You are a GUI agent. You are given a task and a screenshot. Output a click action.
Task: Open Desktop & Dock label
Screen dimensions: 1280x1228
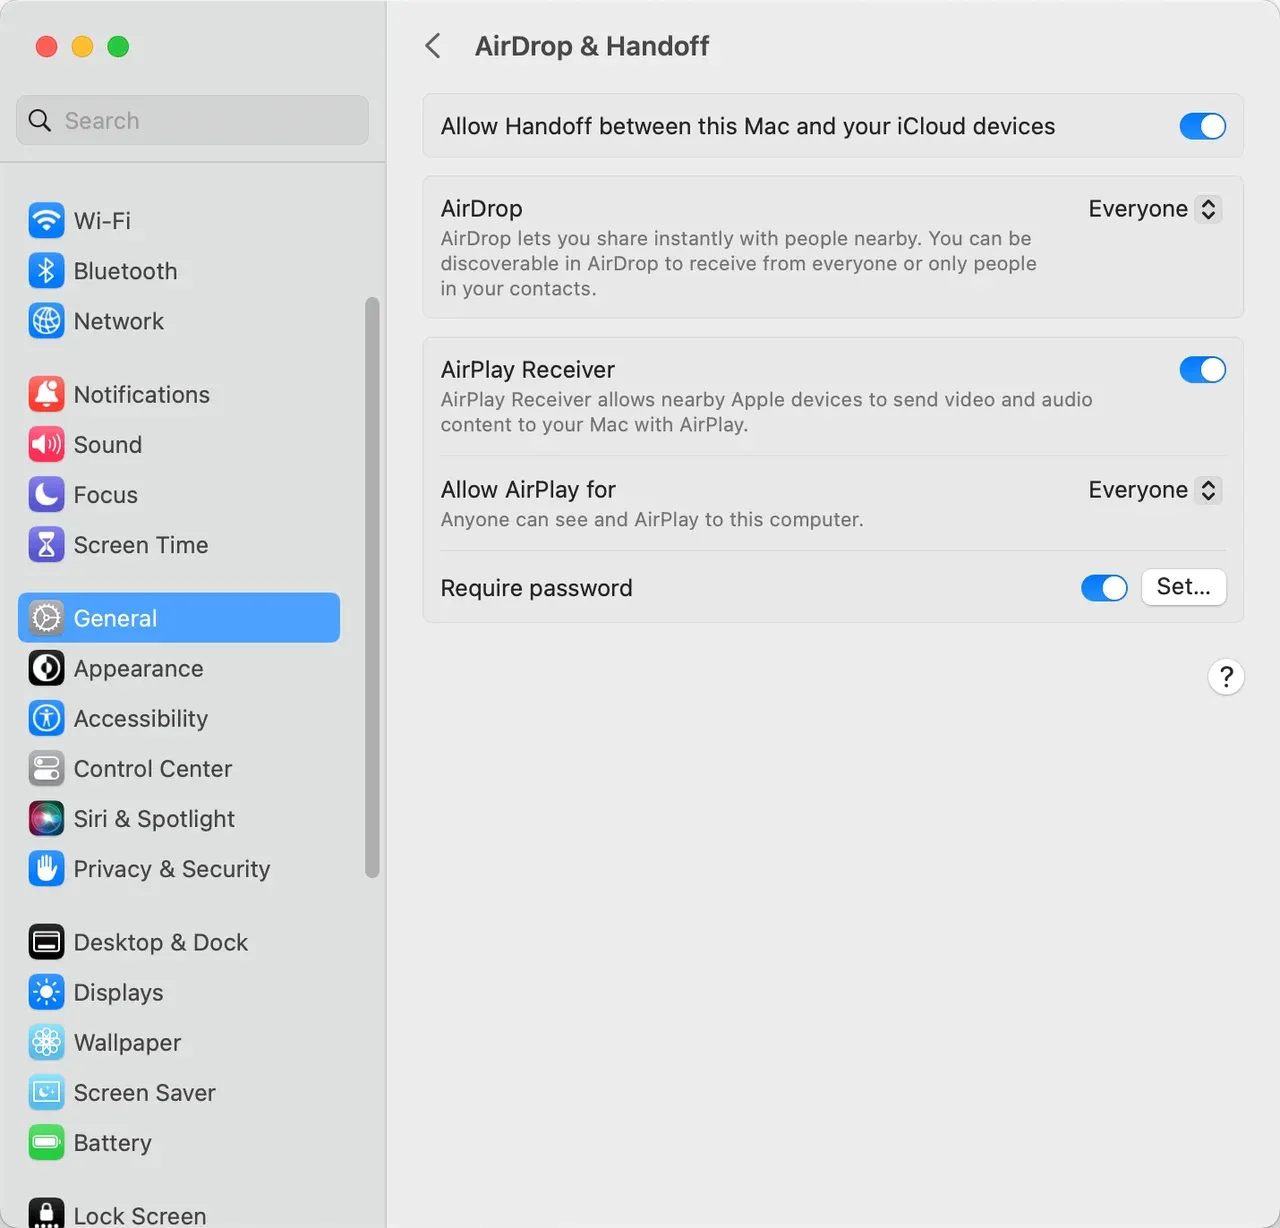(161, 942)
